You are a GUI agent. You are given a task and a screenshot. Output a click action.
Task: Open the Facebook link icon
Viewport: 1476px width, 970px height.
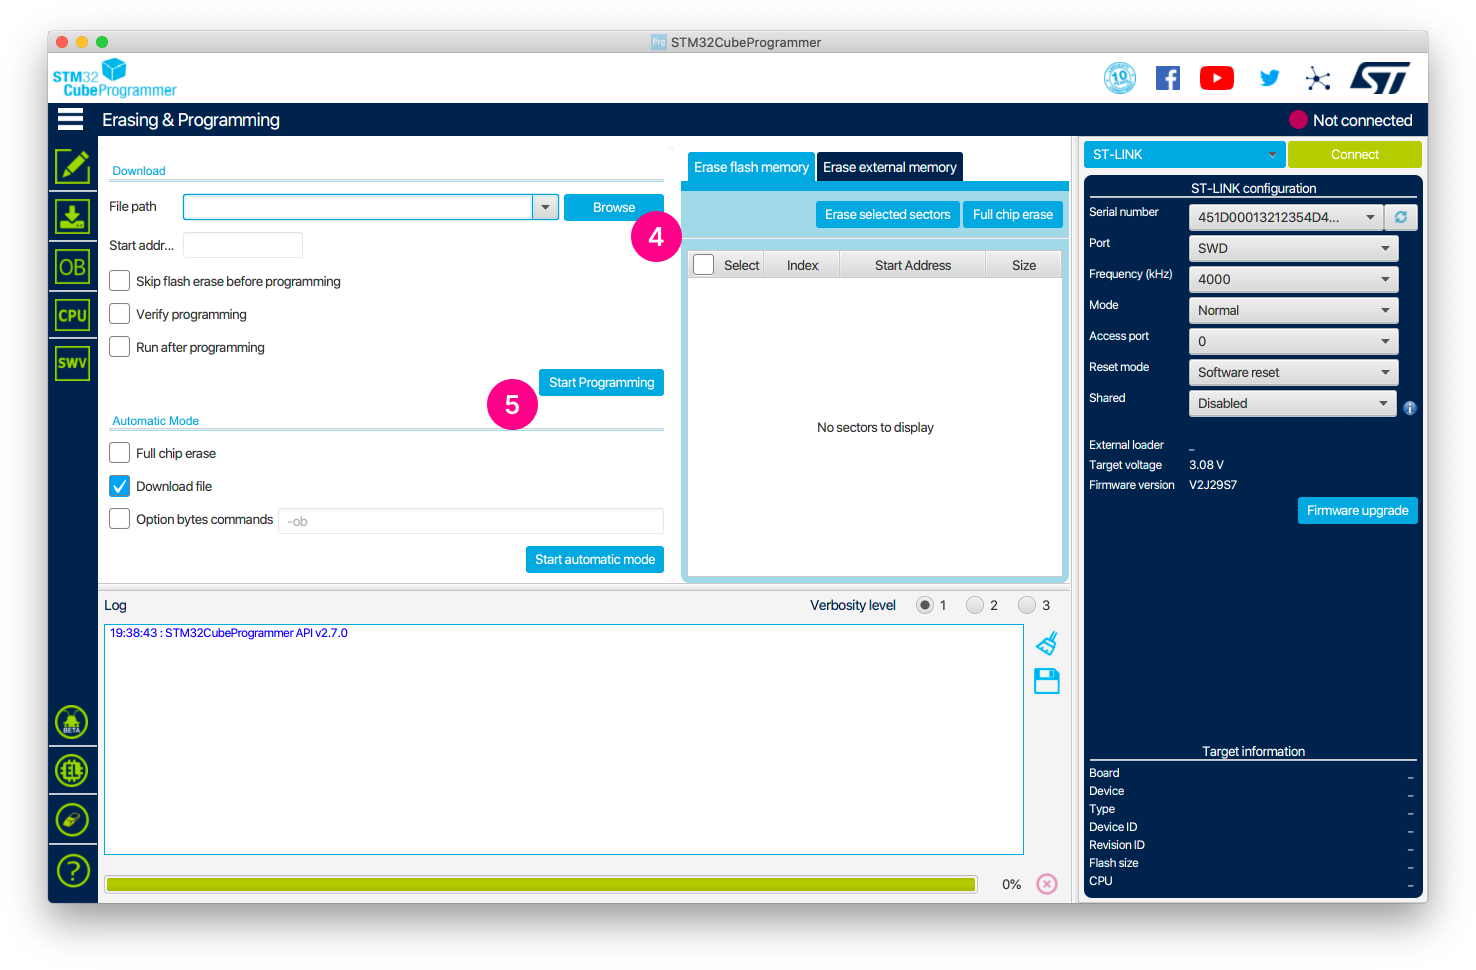[x=1168, y=78]
